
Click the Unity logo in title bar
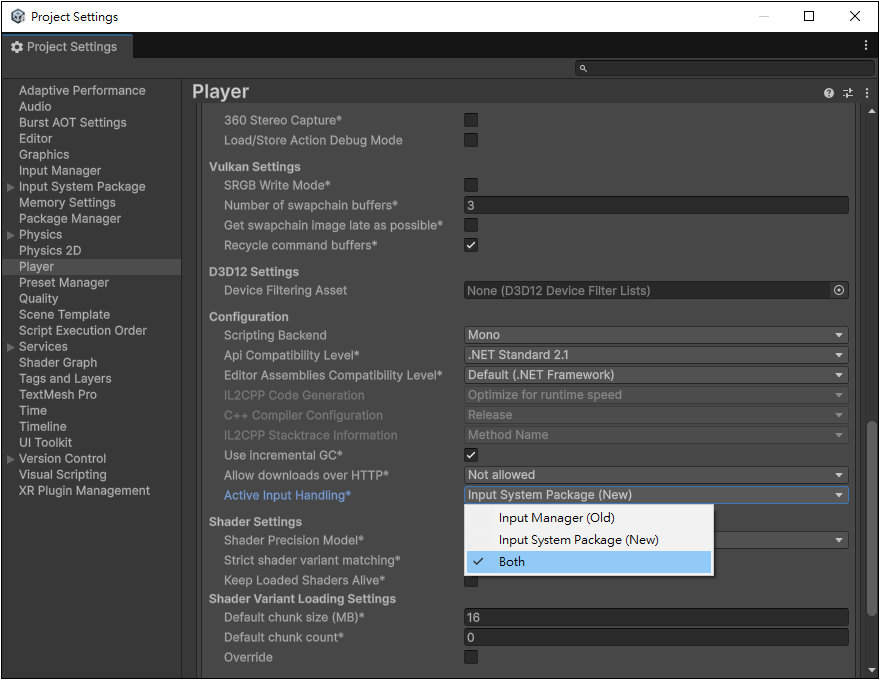pos(17,17)
